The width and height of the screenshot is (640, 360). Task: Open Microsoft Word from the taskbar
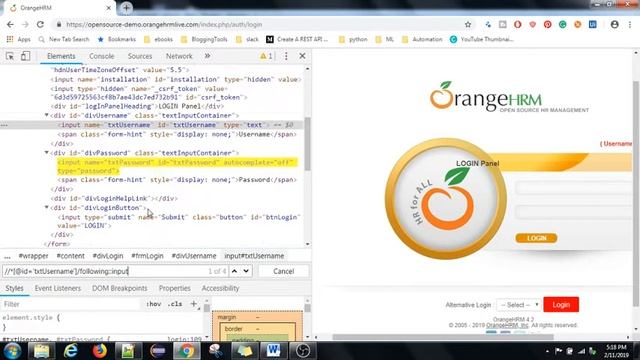pyautogui.click(x=273, y=351)
